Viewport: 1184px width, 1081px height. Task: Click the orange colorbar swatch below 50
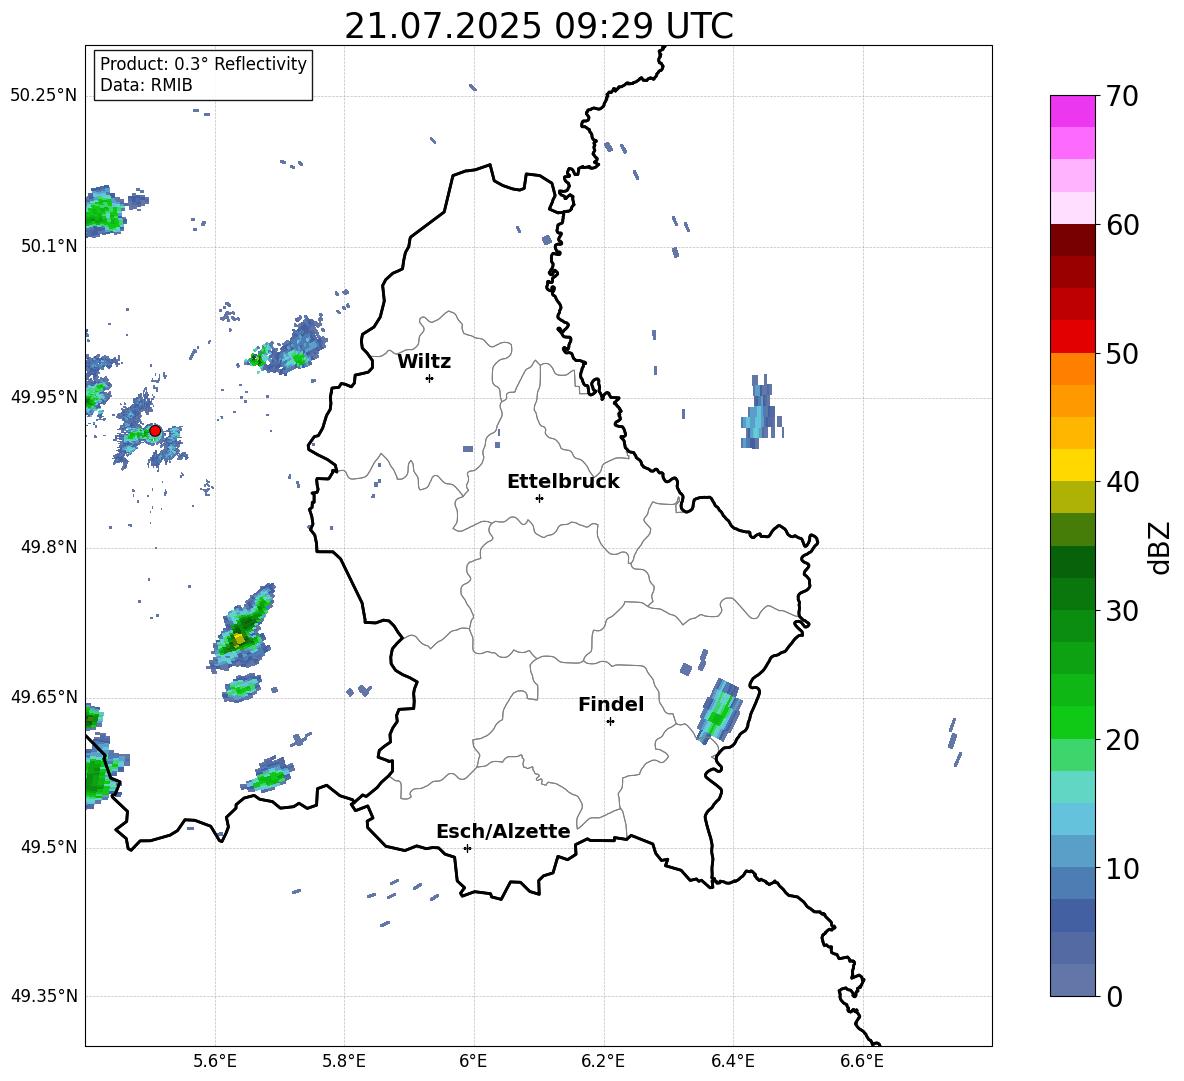point(1073,368)
